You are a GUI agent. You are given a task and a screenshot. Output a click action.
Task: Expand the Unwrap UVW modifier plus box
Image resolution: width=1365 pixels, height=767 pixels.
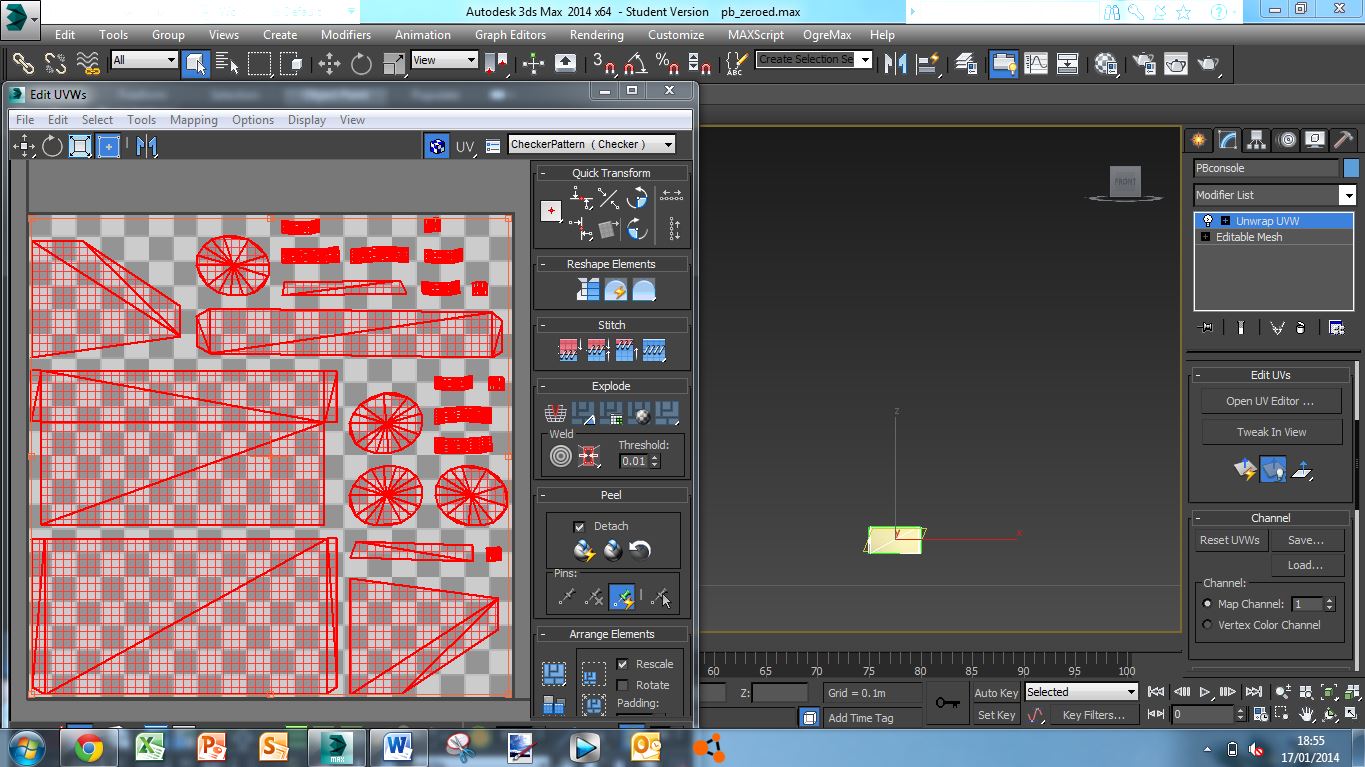pyautogui.click(x=1225, y=221)
